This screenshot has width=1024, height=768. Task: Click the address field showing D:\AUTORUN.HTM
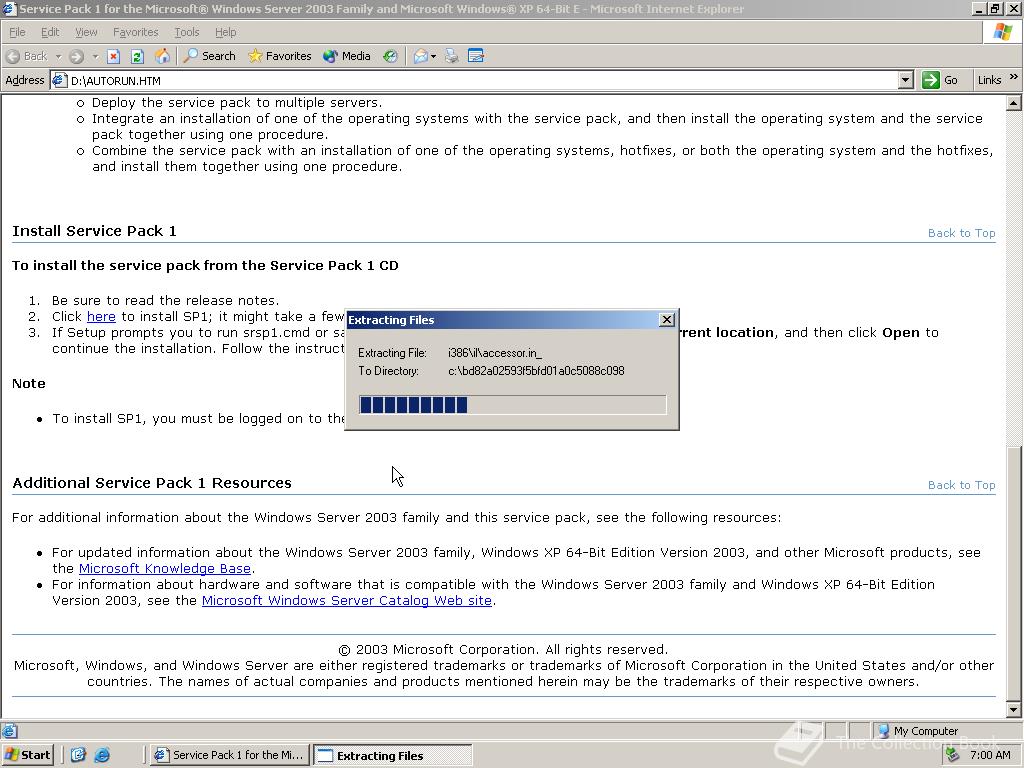click(483, 80)
